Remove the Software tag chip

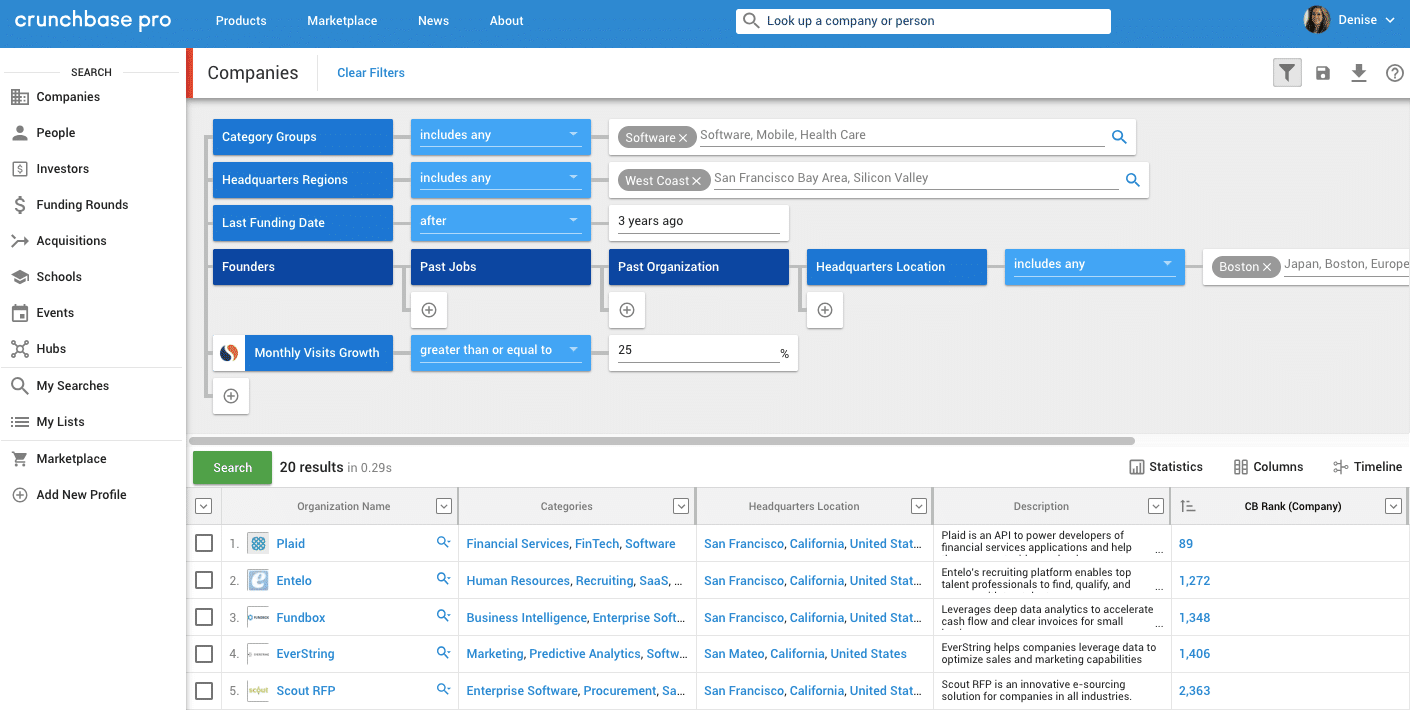[683, 138]
